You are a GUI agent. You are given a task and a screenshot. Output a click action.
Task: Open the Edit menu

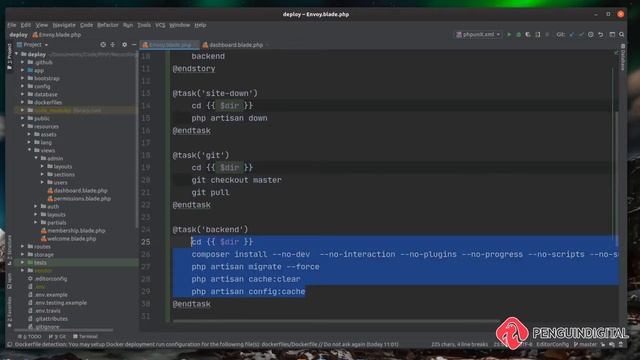tap(26, 25)
